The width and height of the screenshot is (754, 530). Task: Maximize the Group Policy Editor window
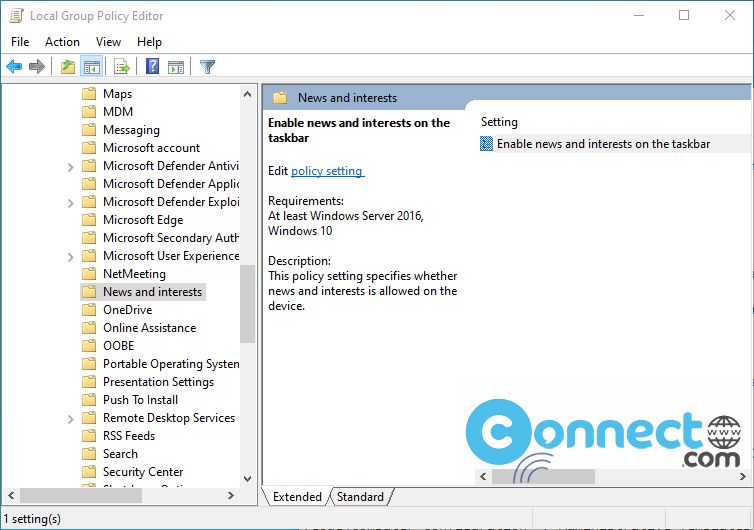click(x=684, y=15)
